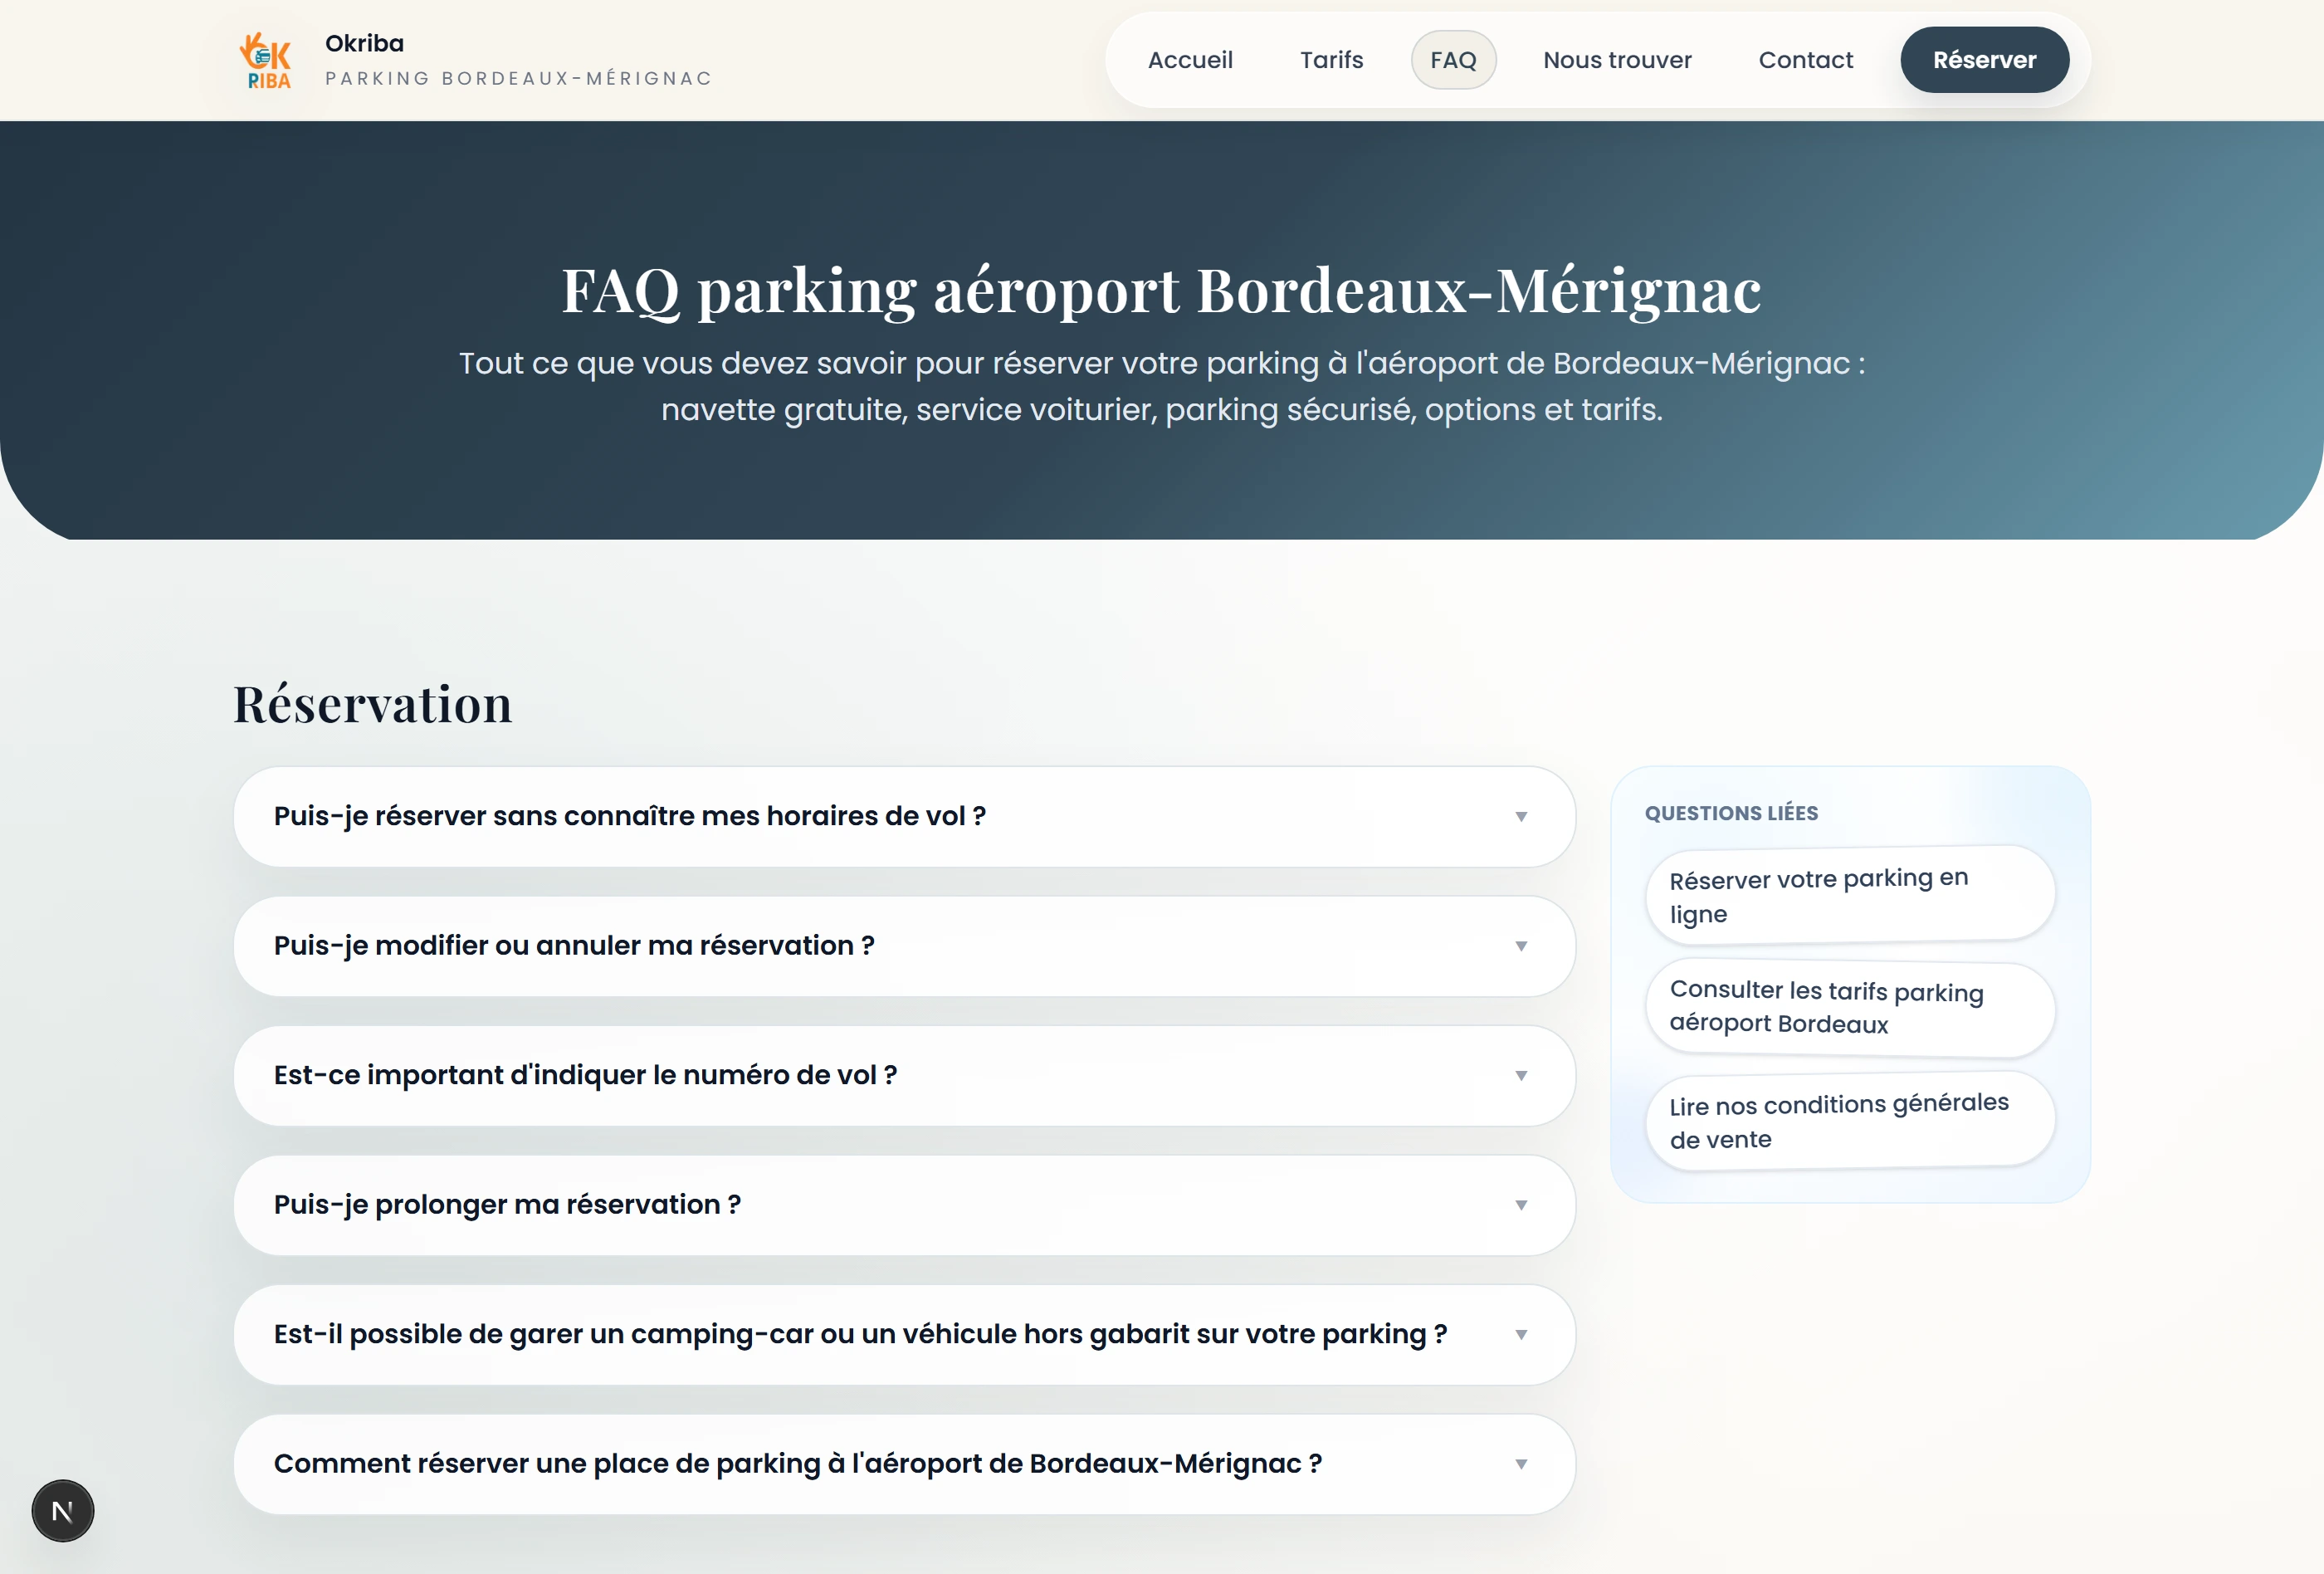
Task: Expand arrow for modifier ou annuler question
Action: 1521,946
